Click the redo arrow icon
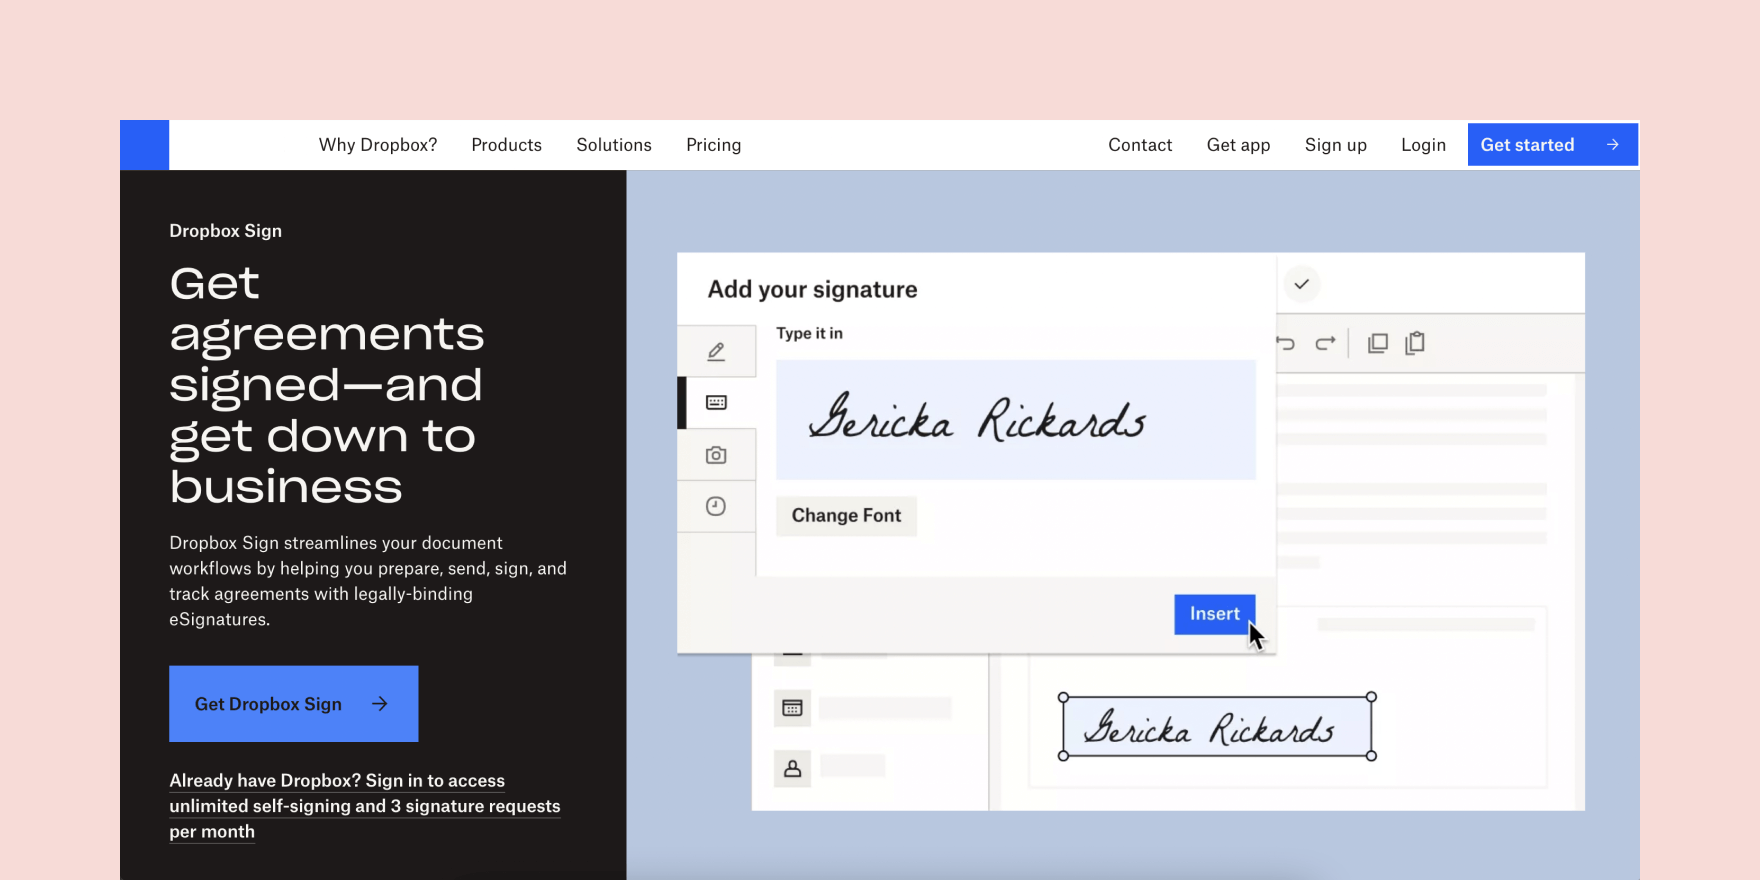The height and width of the screenshot is (880, 1760). (x=1325, y=344)
